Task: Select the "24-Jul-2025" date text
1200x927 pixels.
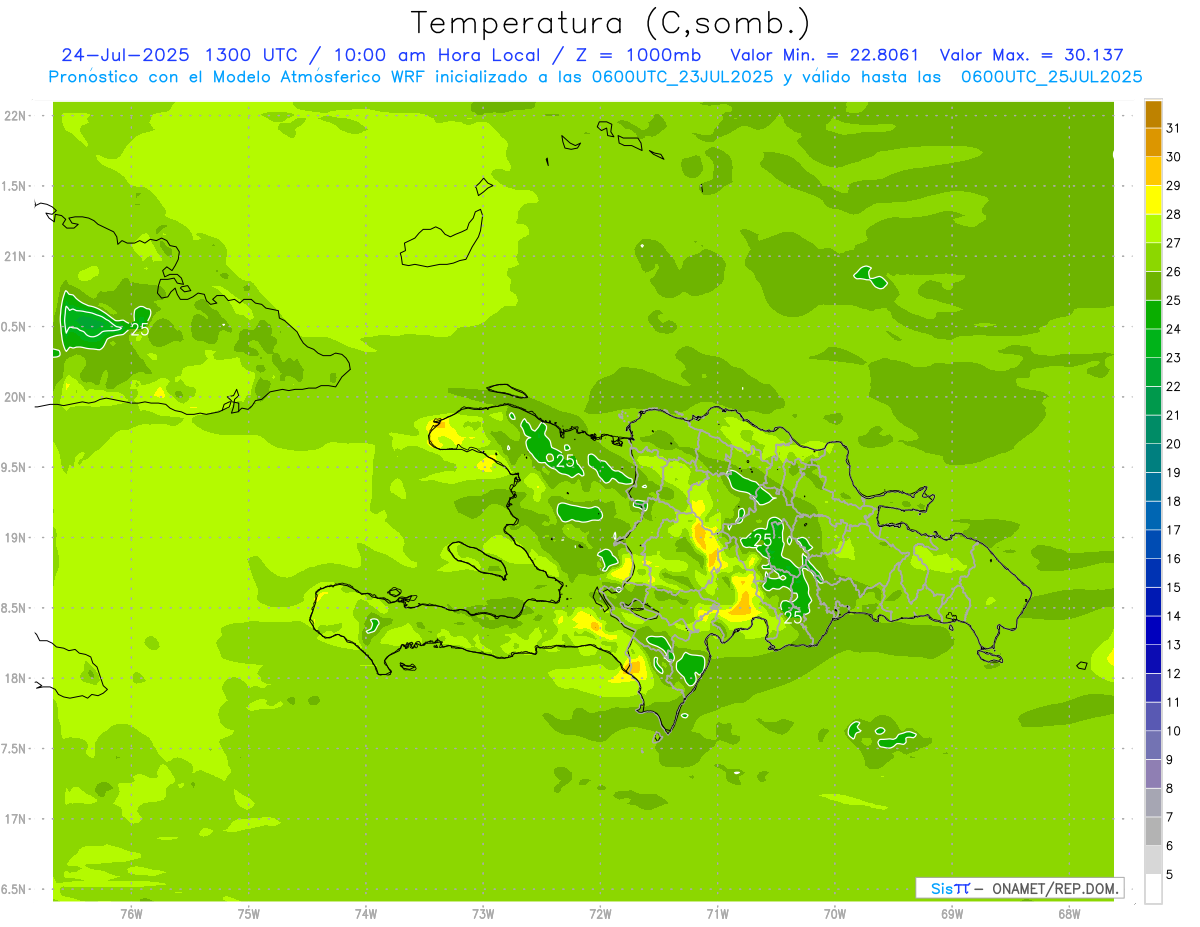Action: [x=127, y=55]
